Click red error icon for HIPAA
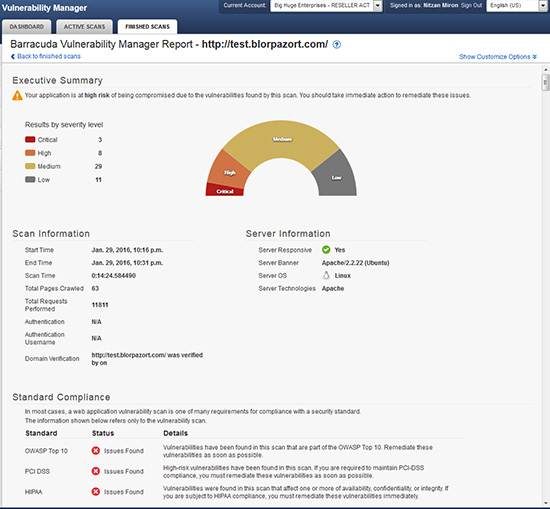 point(95,492)
